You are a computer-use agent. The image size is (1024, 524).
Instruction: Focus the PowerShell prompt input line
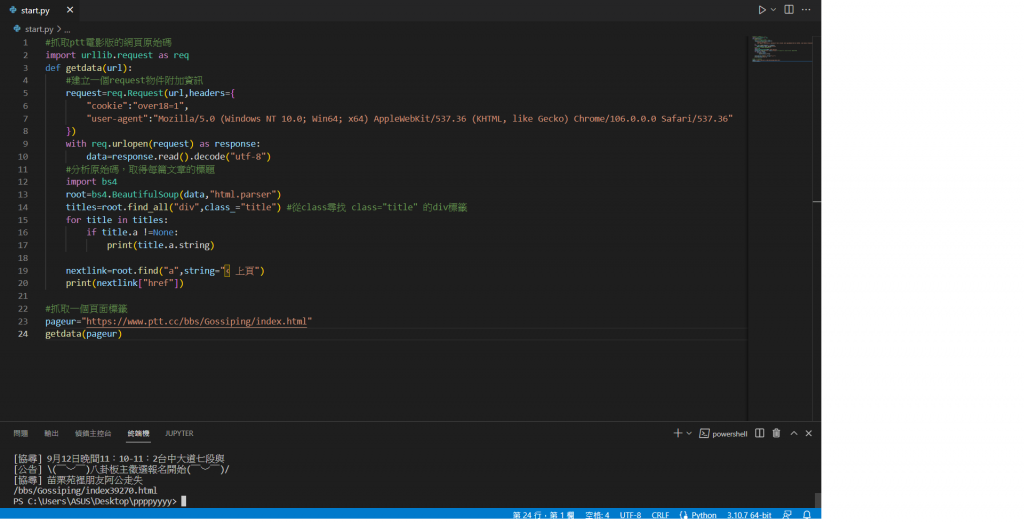coord(99,501)
